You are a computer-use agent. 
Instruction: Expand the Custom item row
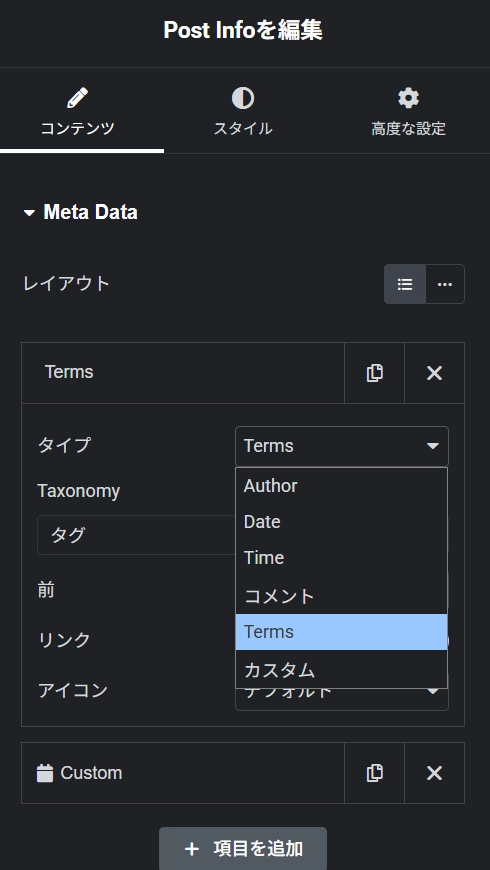(x=183, y=773)
